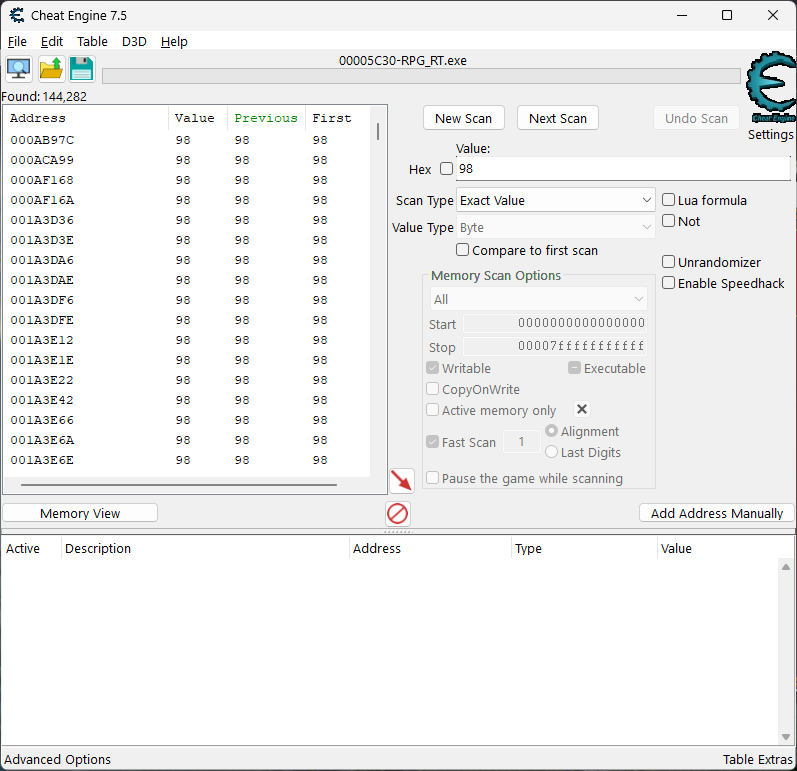This screenshot has width=797, height=771.
Task: Select result address 000ACA99
Action: tap(42, 160)
